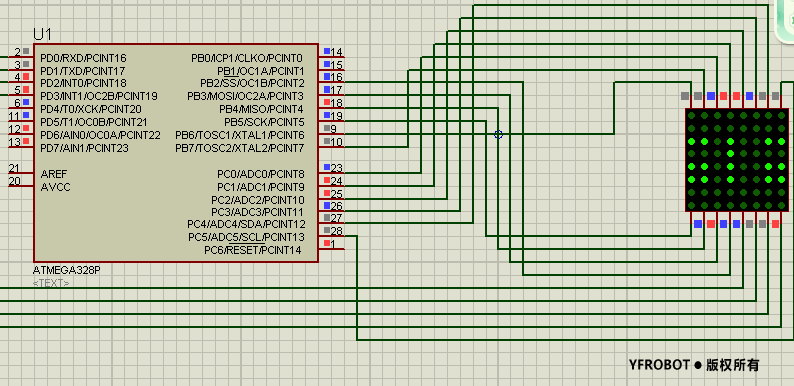Select the 8x8 LED matrix display
Screen dimensions: 794x386
(x=737, y=160)
